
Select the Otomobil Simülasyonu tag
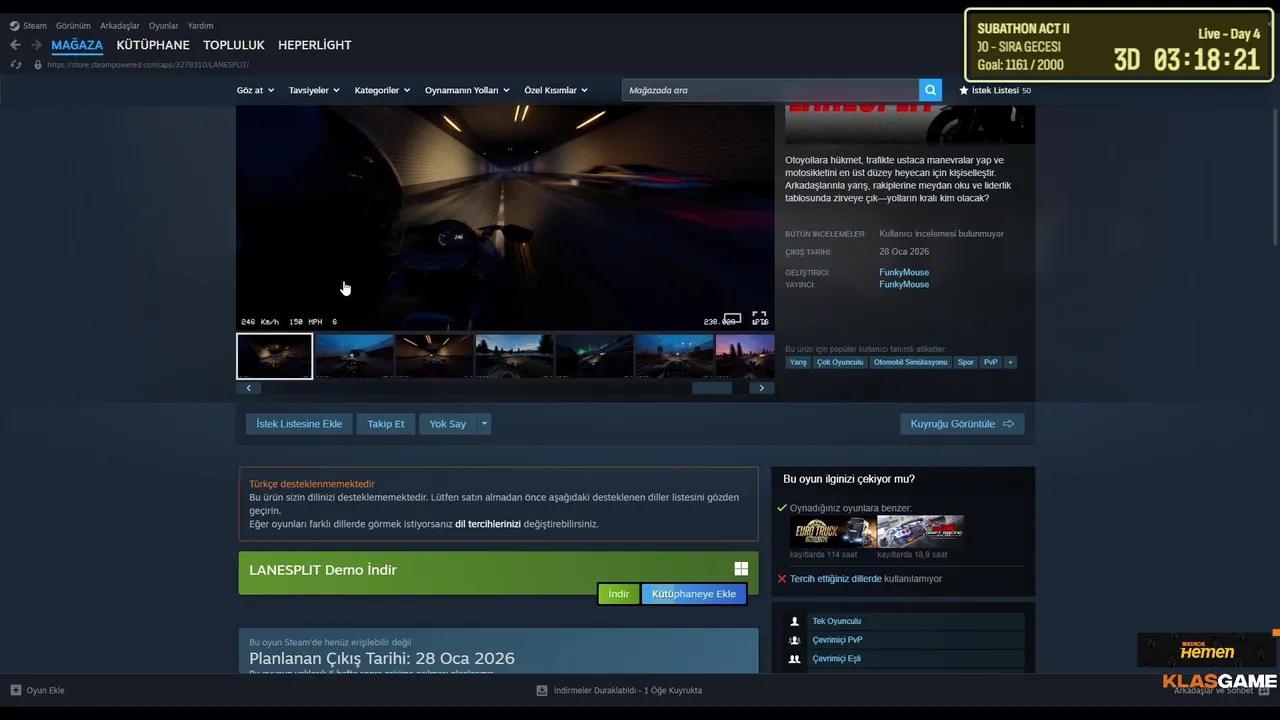(911, 362)
